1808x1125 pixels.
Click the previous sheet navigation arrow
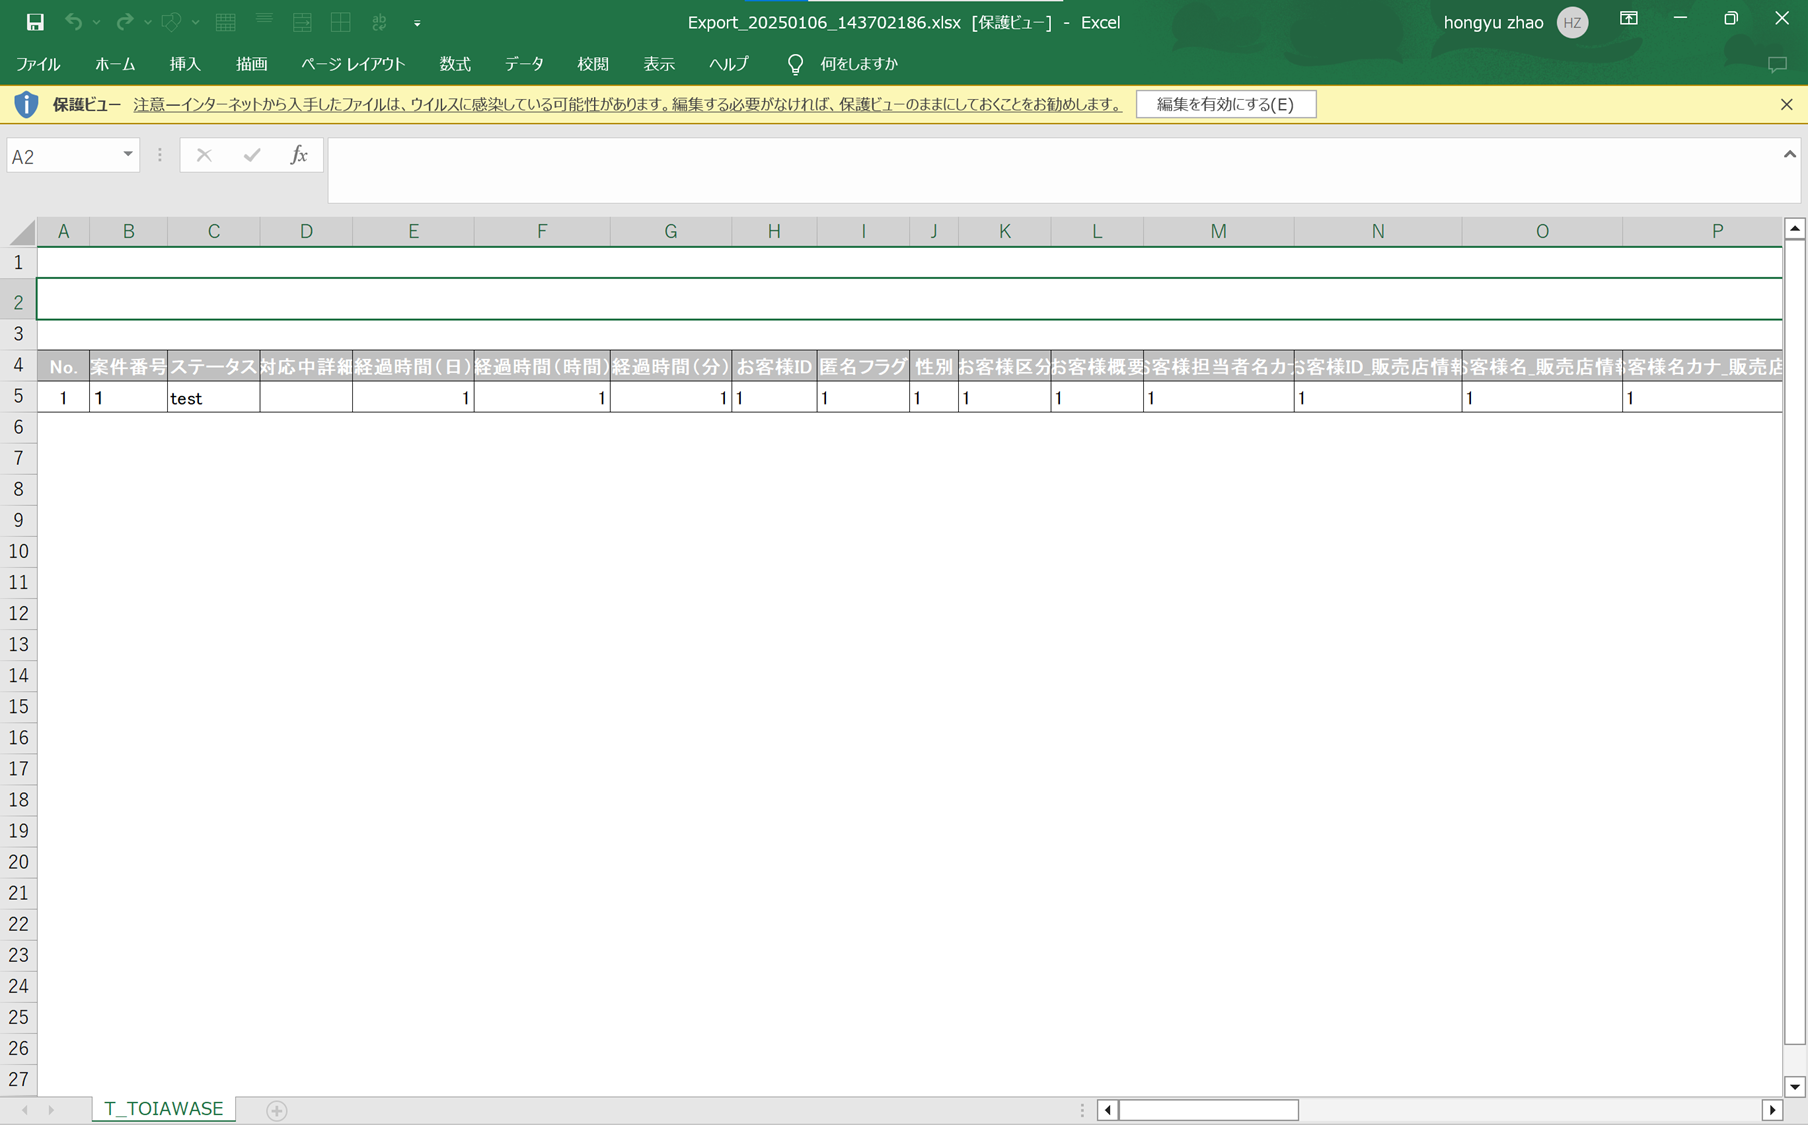pyautogui.click(x=25, y=1110)
